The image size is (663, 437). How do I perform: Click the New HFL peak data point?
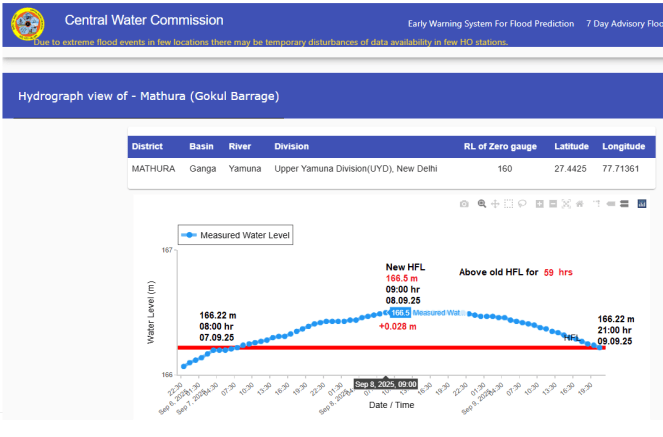(x=397, y=312)
